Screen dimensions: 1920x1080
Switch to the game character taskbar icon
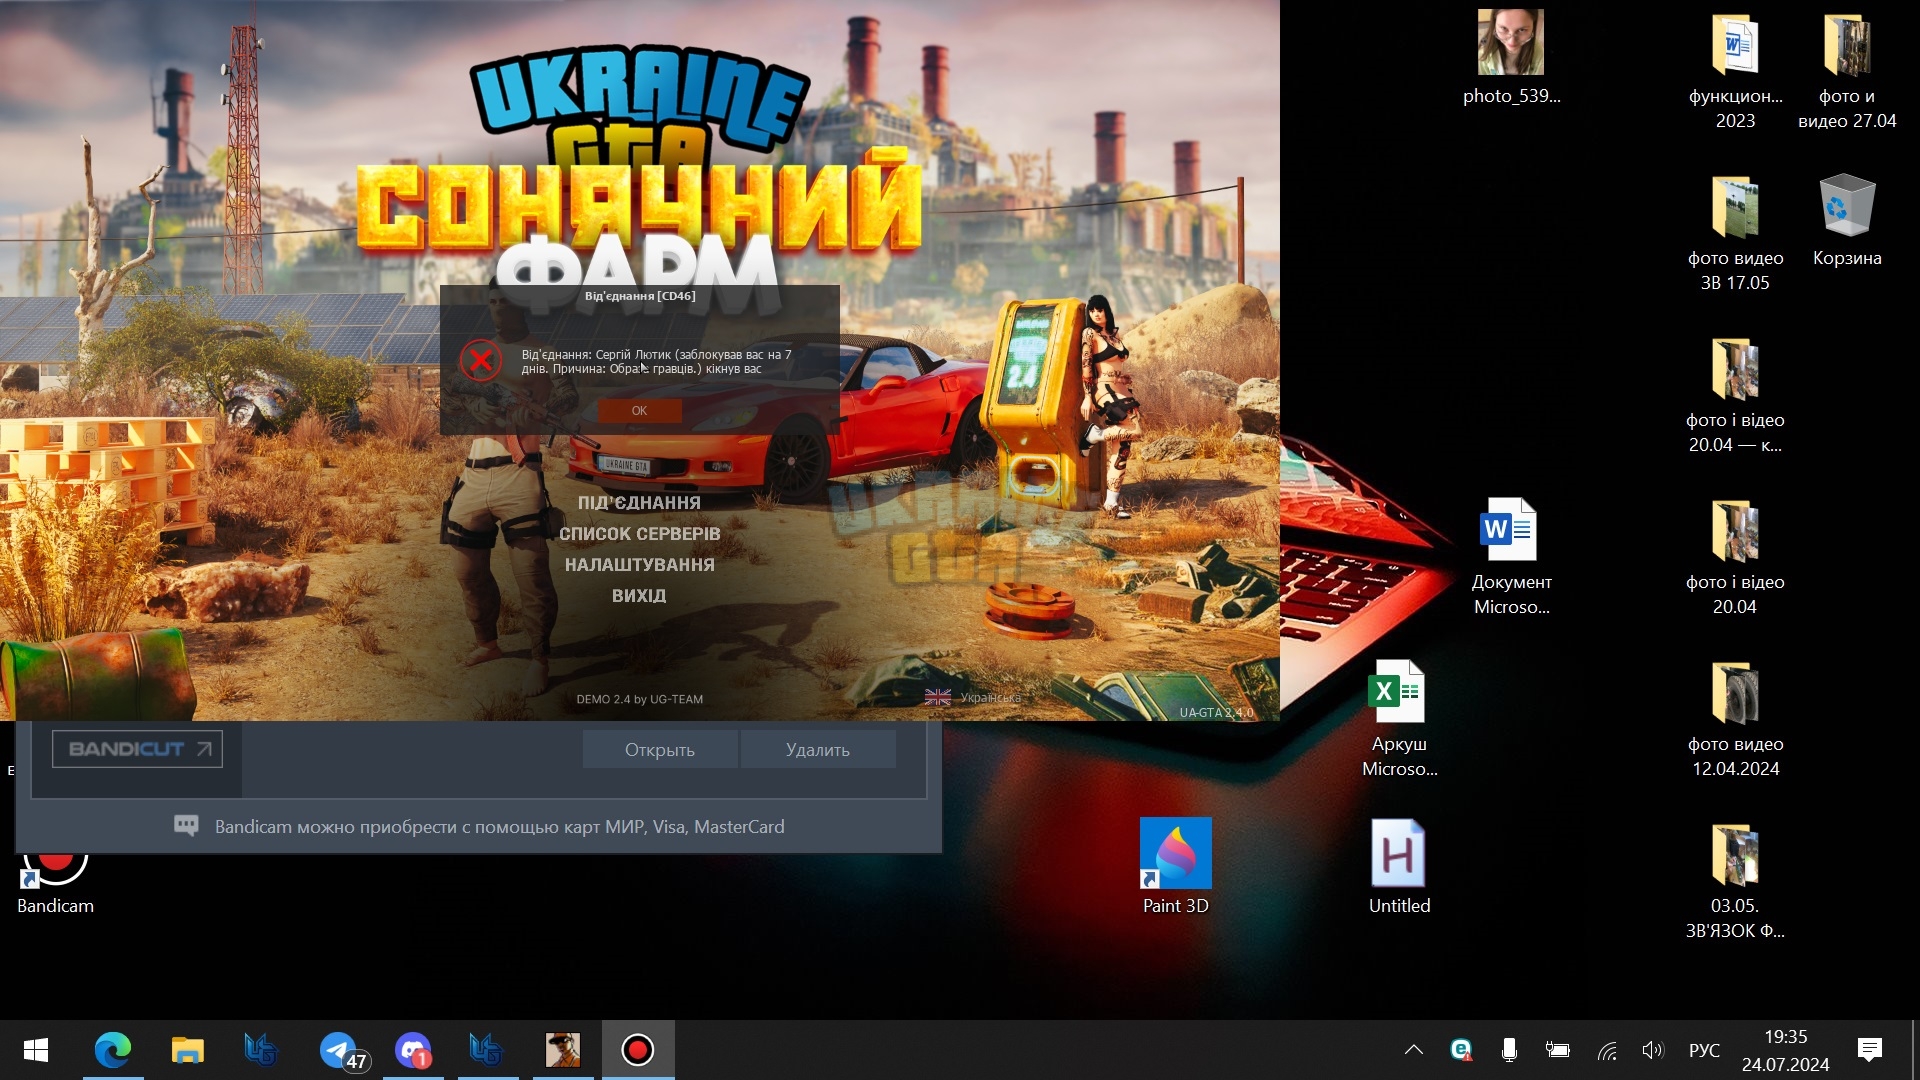[563, 1050]
